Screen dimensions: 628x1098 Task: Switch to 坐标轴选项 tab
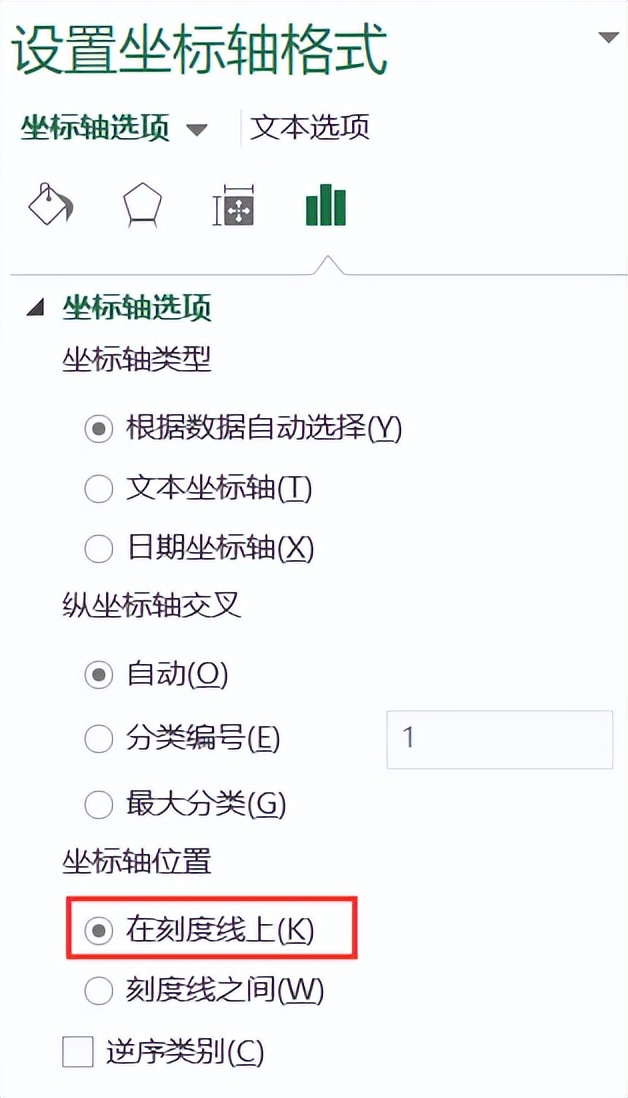click(x=96, y=128)
